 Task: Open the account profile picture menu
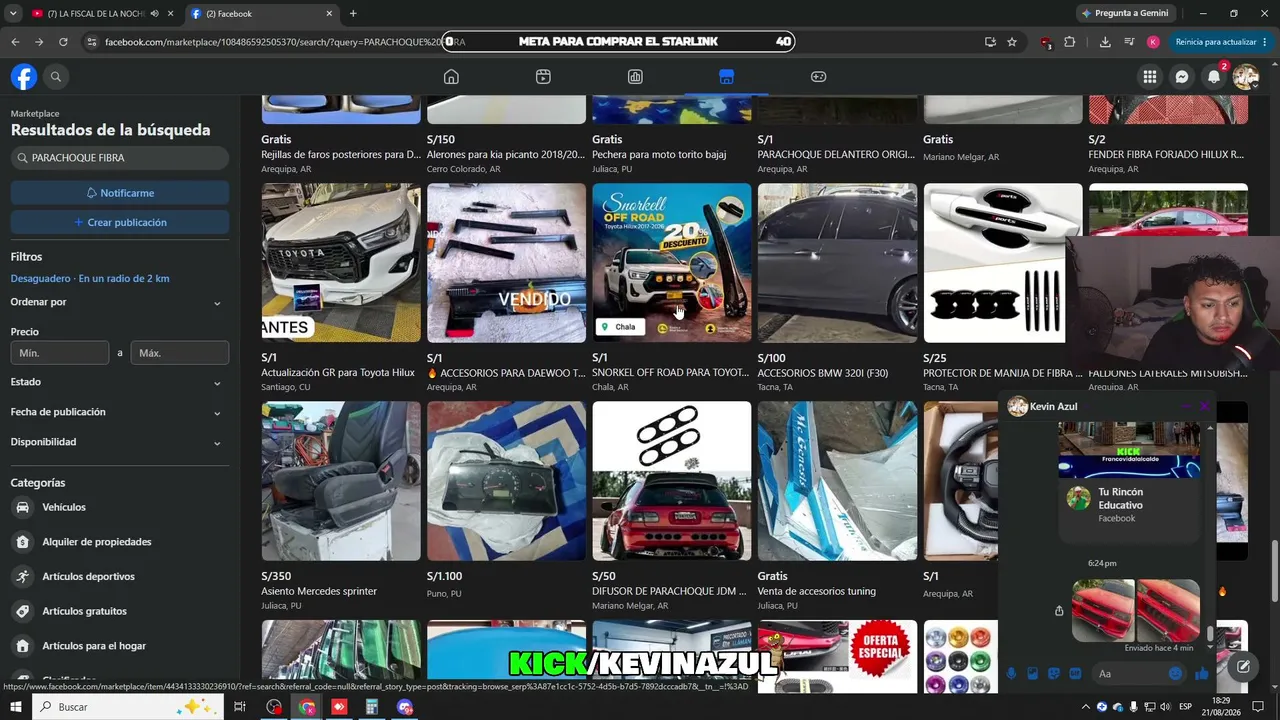[1246, 77]
